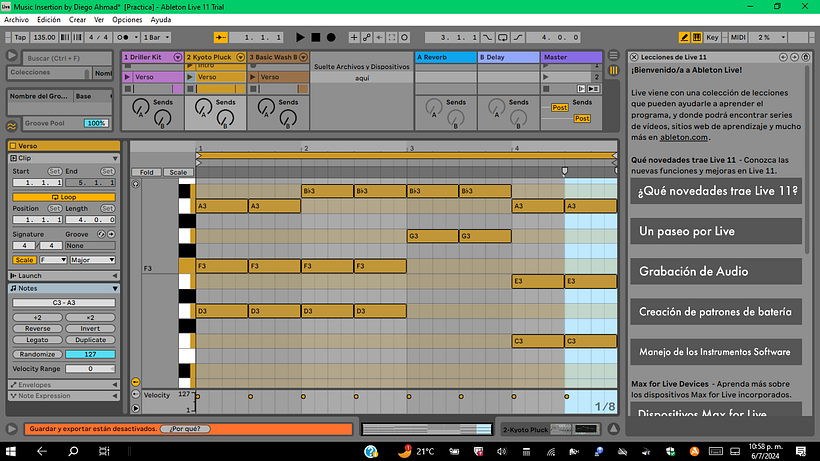
Task: Toggle the Loop switch in transport
Action: click(x=502, y=37)
